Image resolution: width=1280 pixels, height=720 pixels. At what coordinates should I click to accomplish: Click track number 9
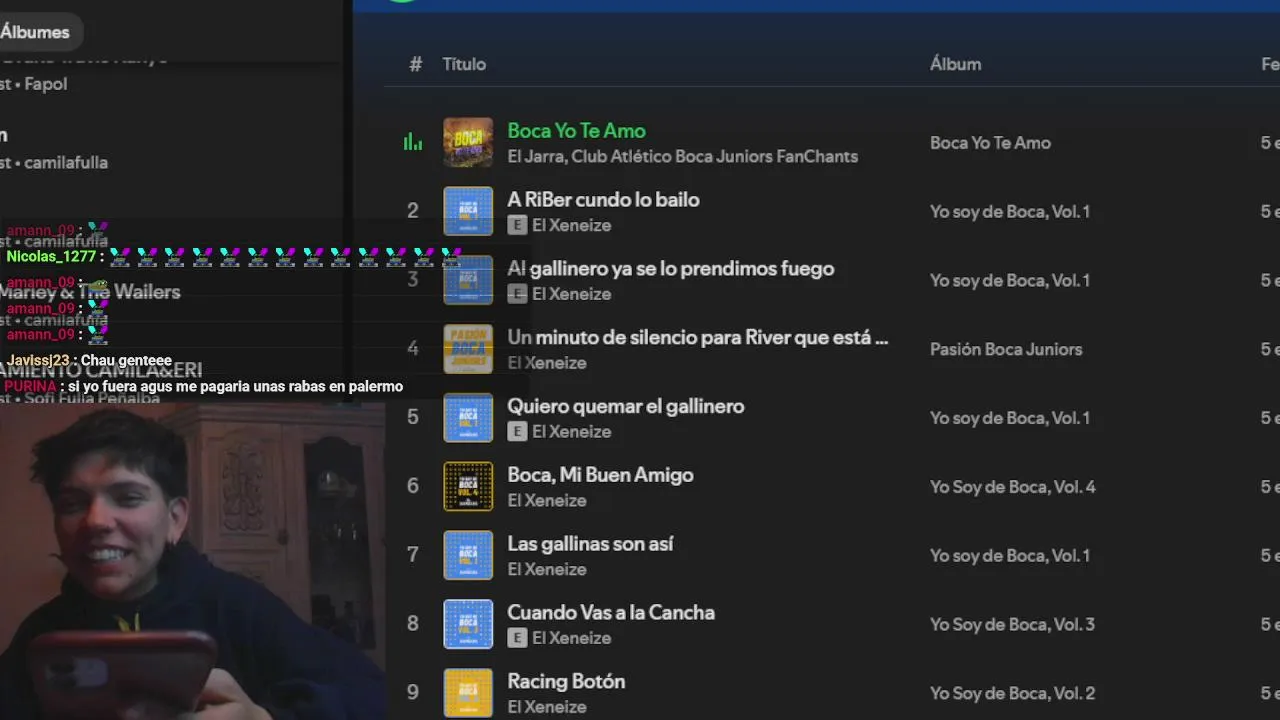412,692
